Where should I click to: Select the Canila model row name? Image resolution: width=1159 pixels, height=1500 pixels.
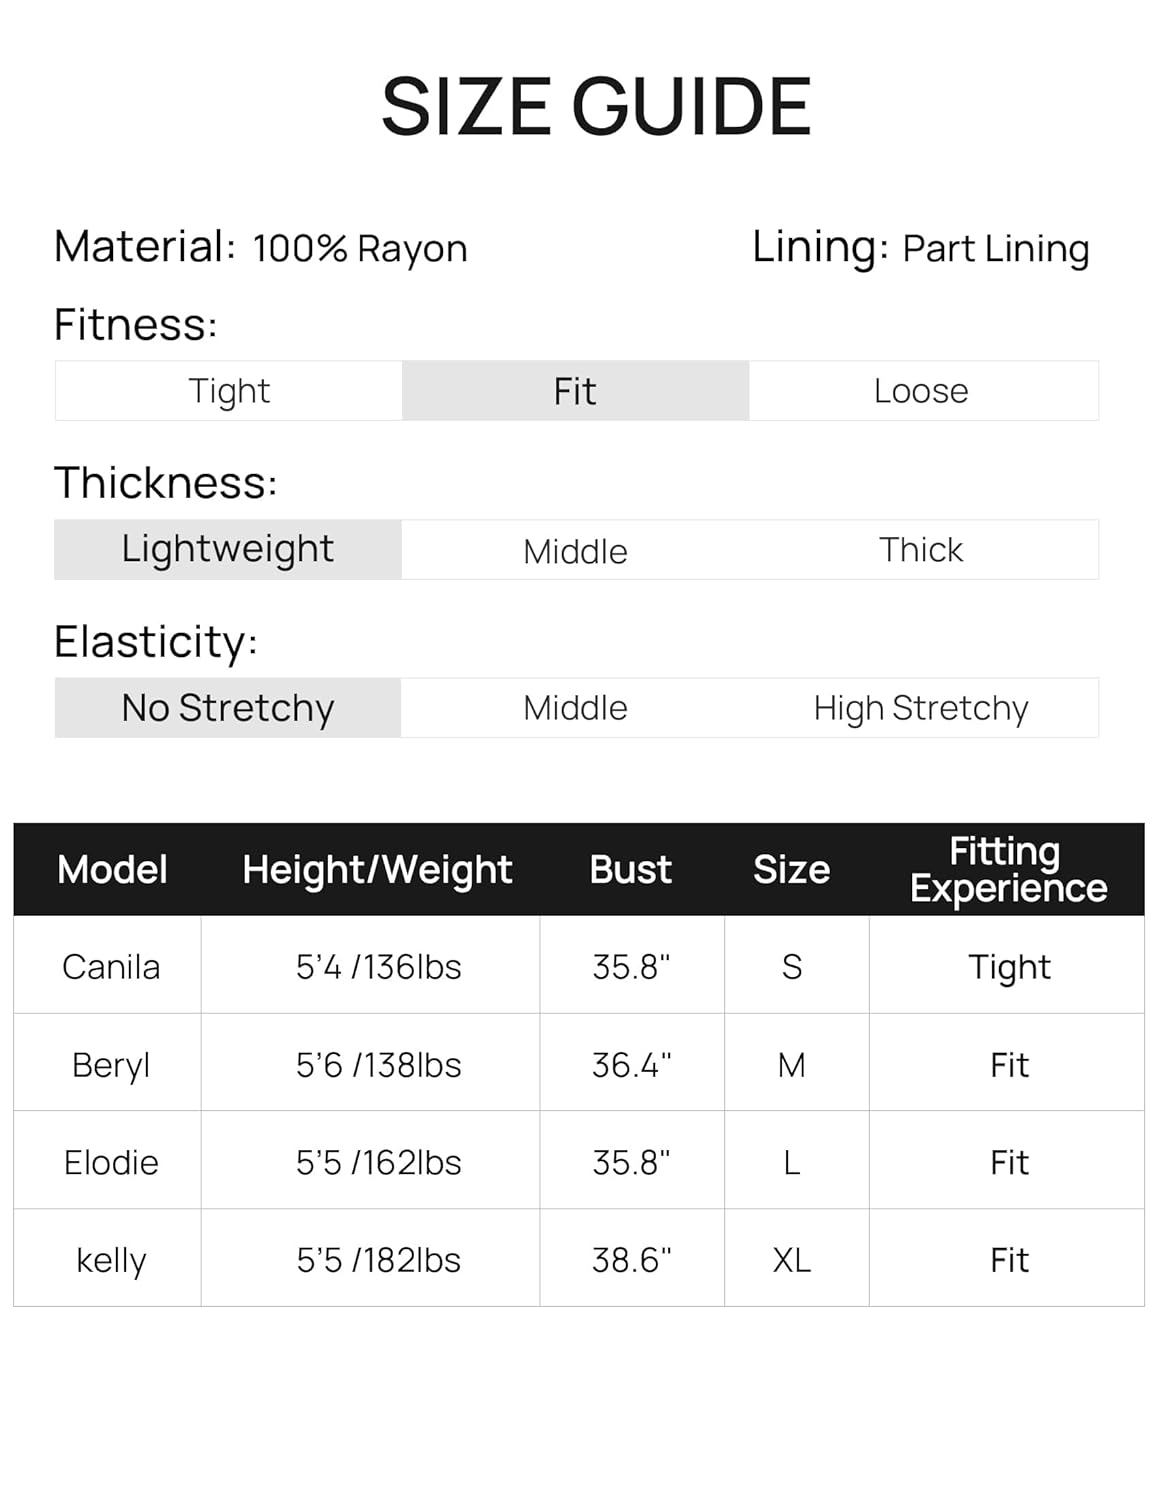pyautogui.click(x=111, y=967)
